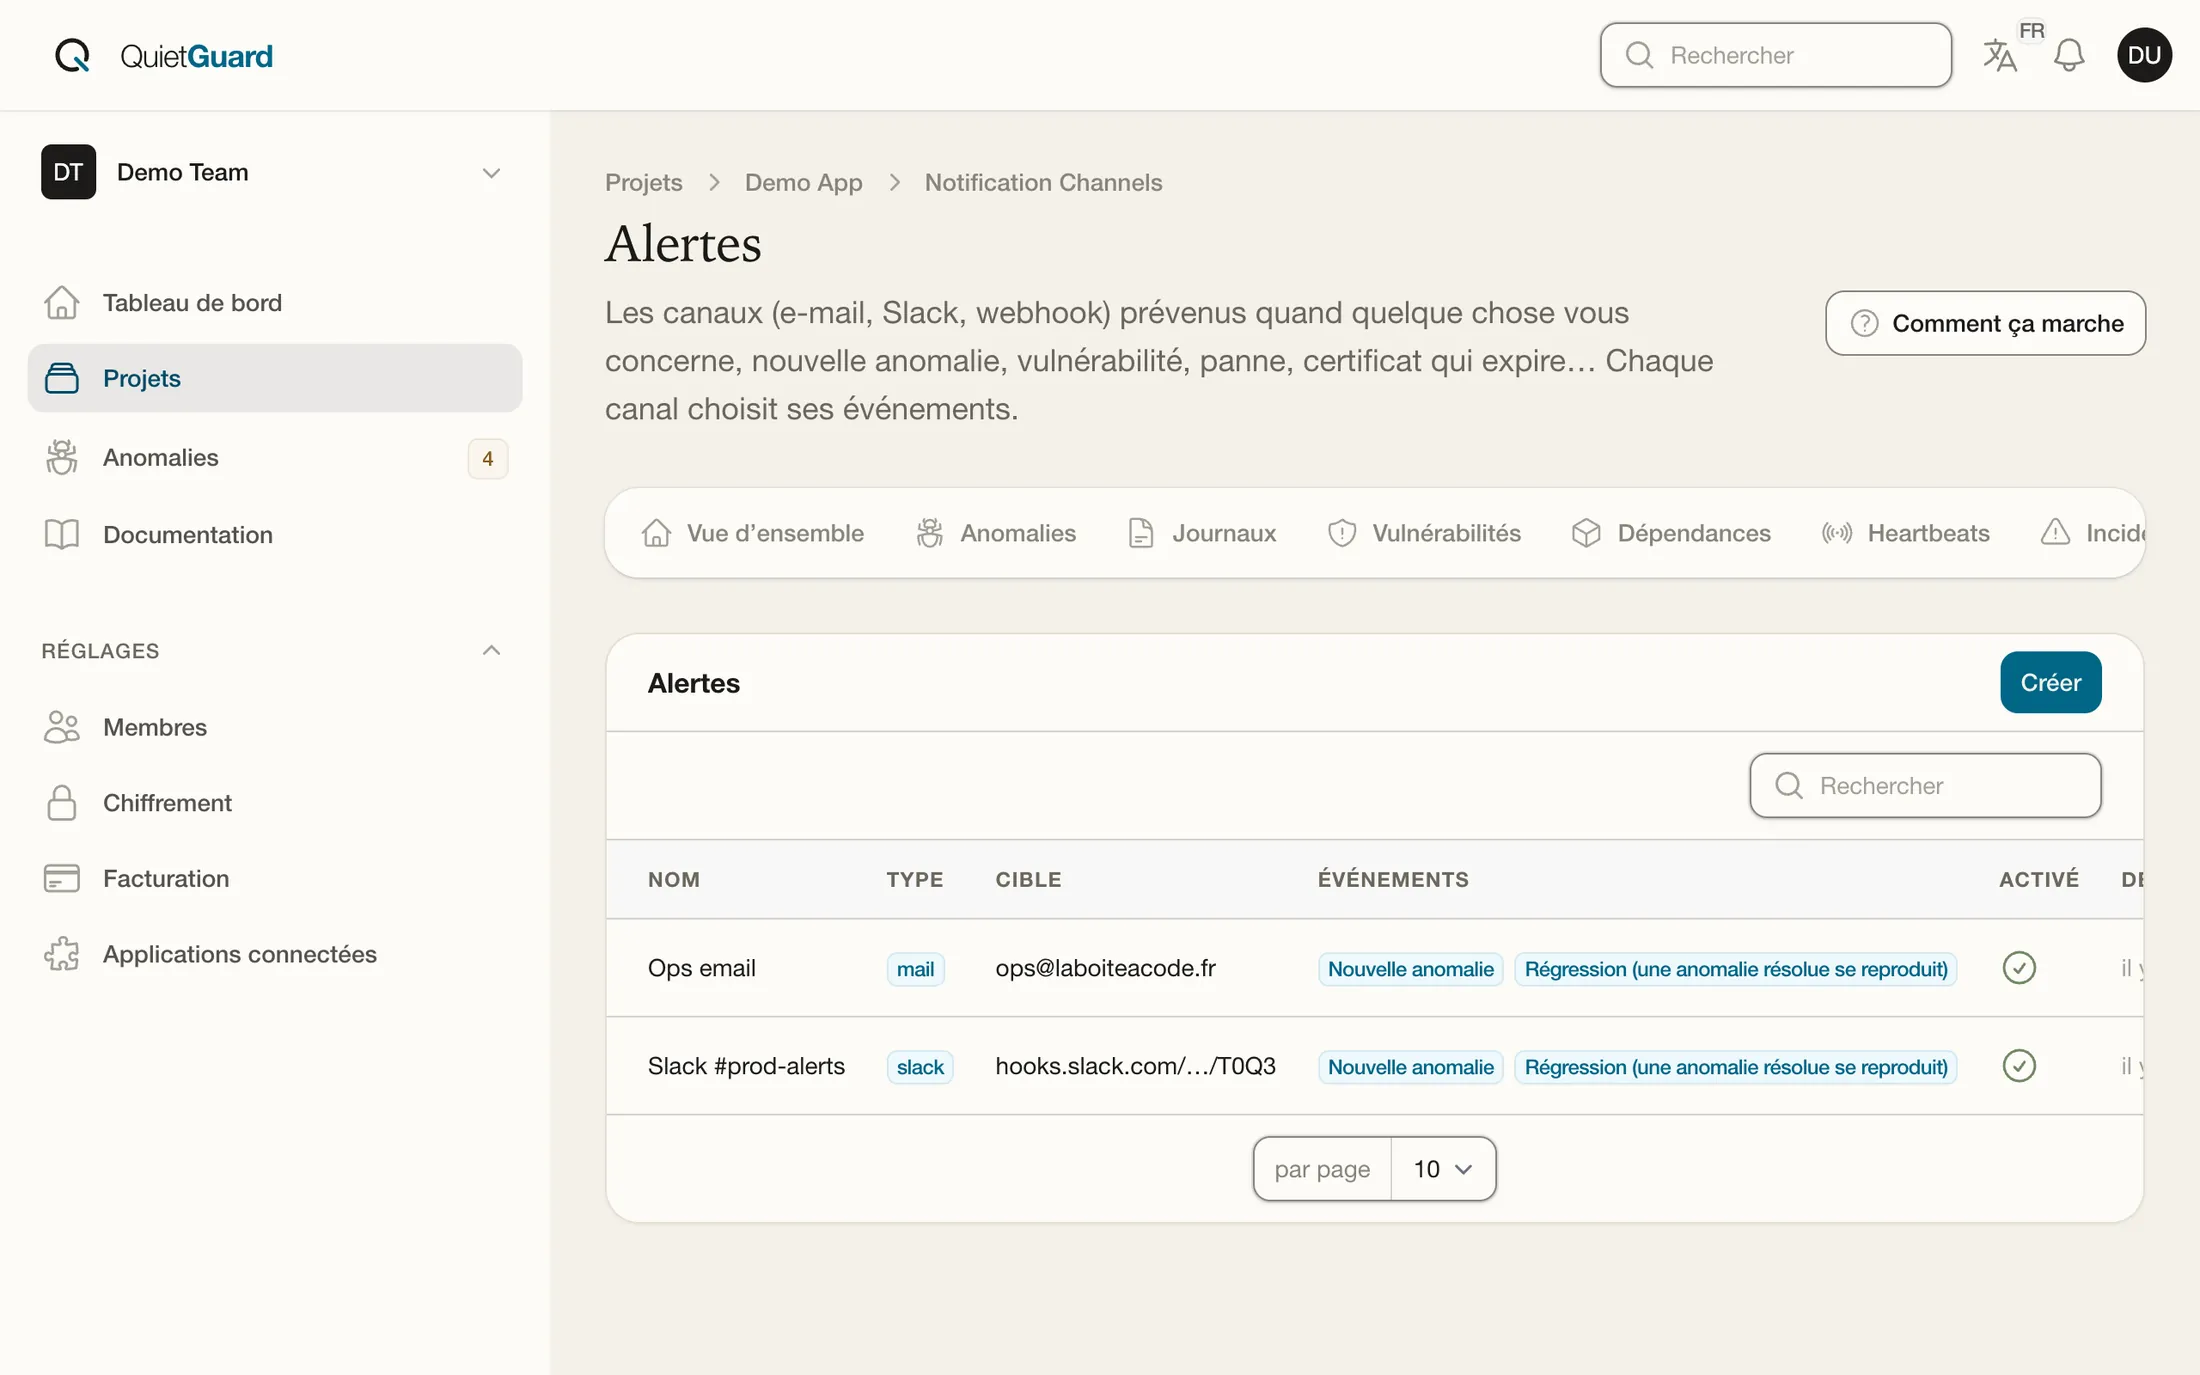Click the DT team avatar badge
This screenshot has width=2200, height=1375.
[x=68, y=172]
